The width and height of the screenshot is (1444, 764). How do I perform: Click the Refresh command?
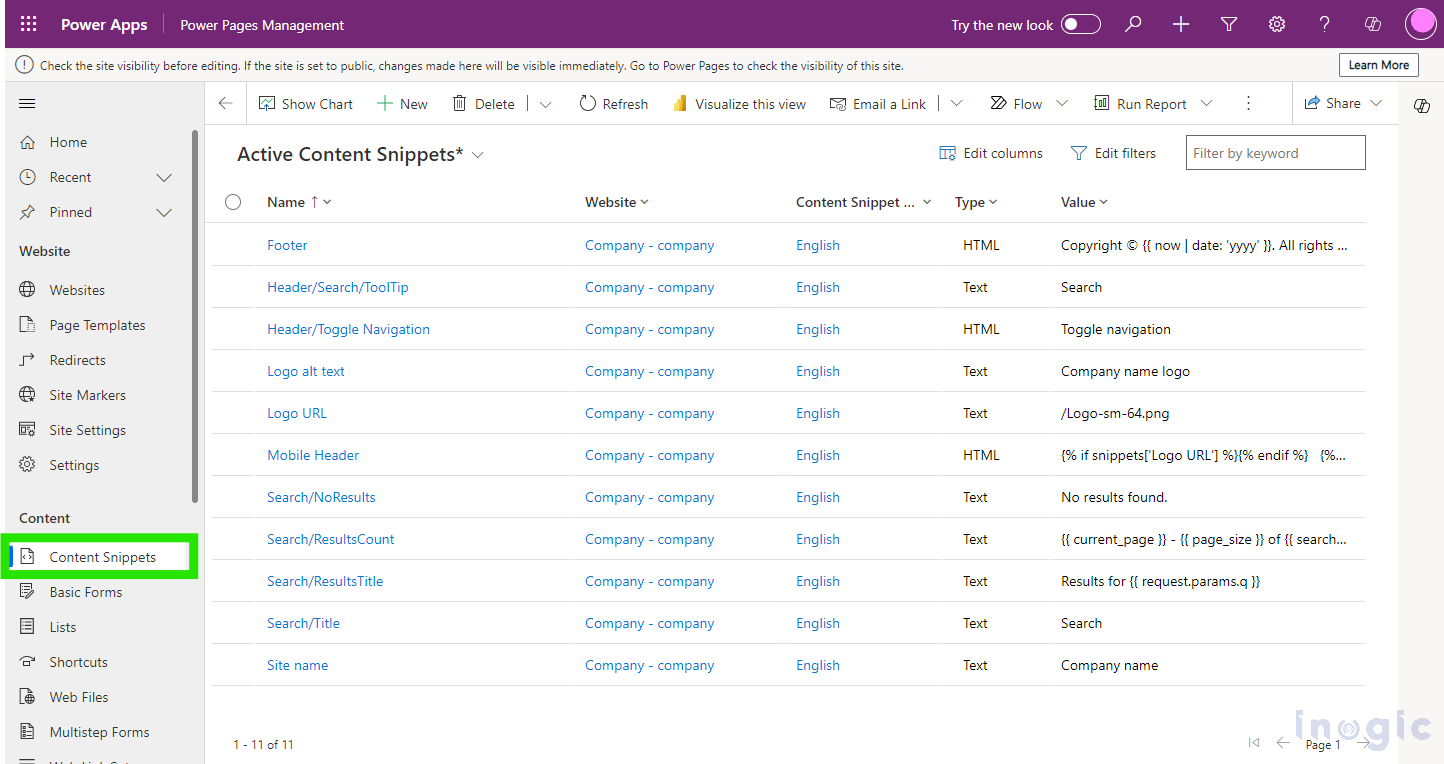614,104
